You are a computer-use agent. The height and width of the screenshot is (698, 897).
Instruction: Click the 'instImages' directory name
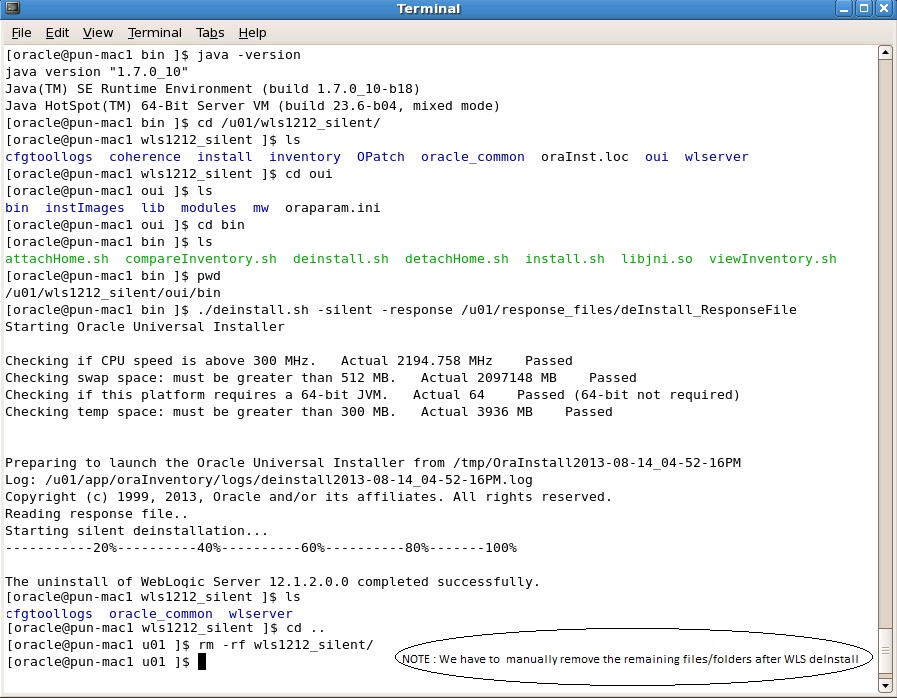coord(85,208)
